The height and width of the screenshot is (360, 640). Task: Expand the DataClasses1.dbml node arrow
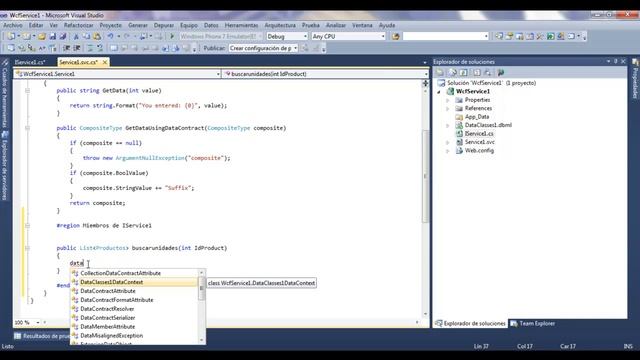tap(448, 125)
